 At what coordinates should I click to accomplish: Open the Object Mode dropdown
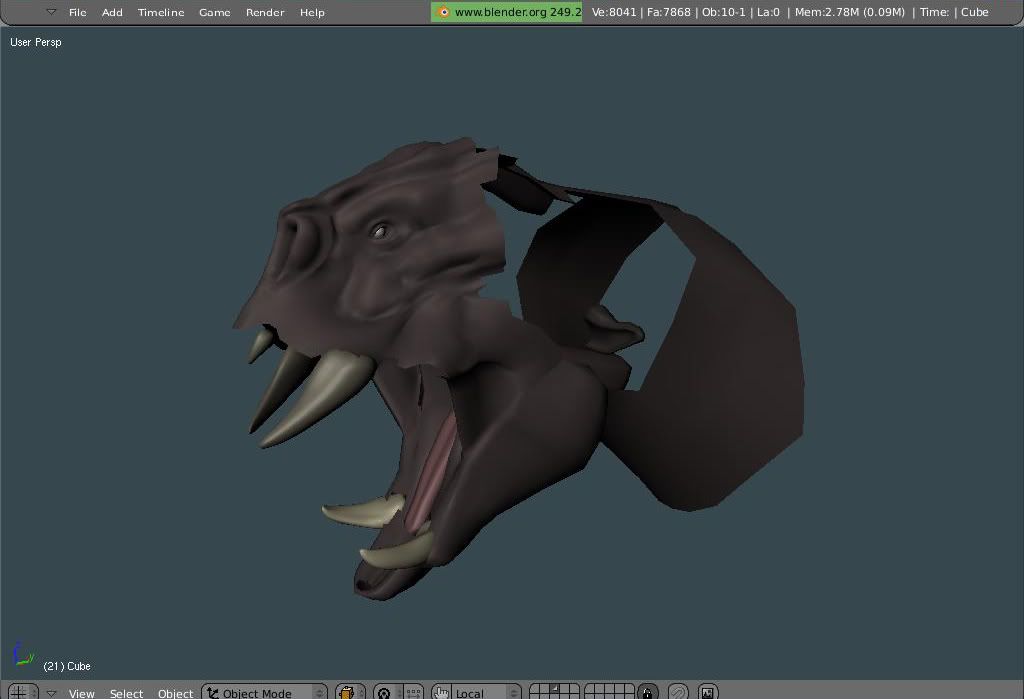[x=264, y=692]
